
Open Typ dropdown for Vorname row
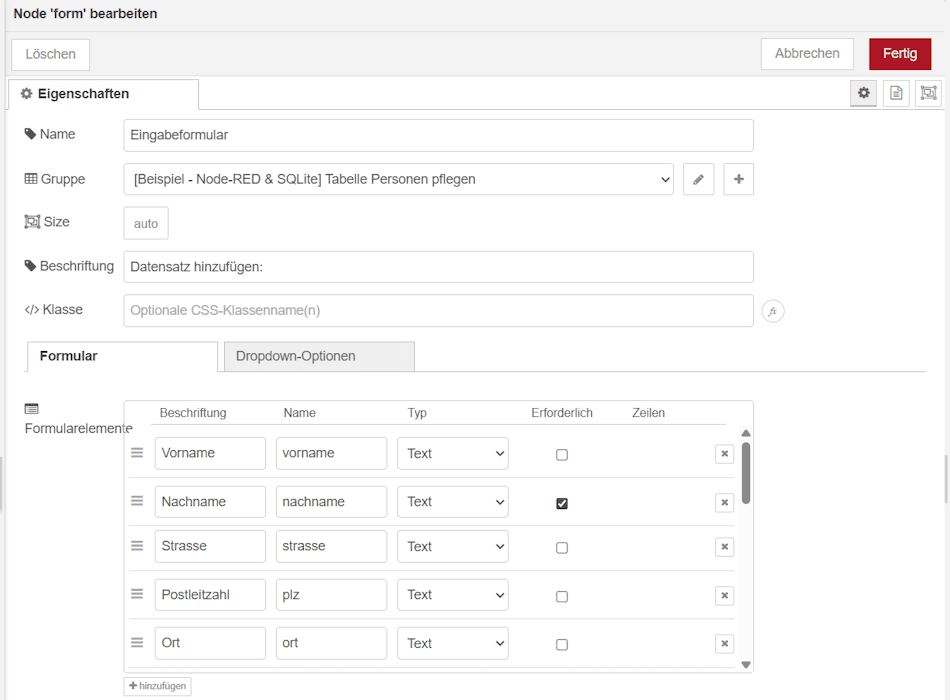[x=452, y=454]
